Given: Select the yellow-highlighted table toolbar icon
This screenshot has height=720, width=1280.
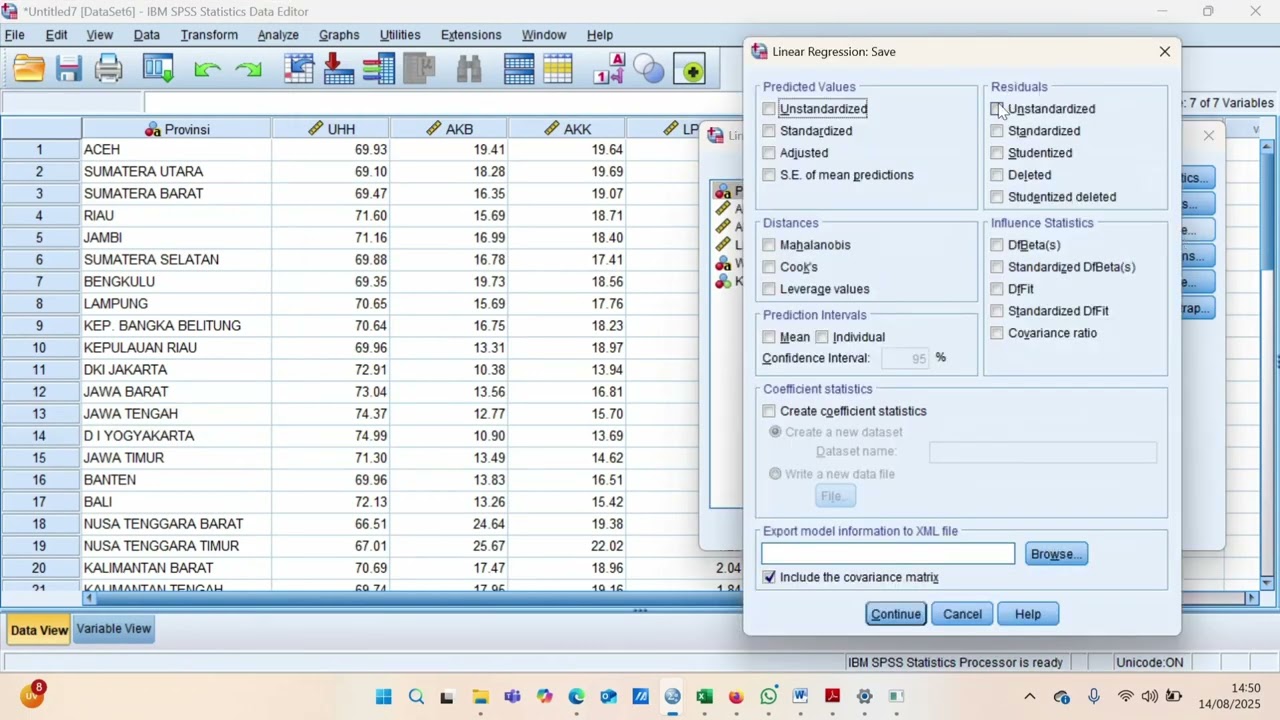Looking at the screenshot, I should [x=558, y=70].
